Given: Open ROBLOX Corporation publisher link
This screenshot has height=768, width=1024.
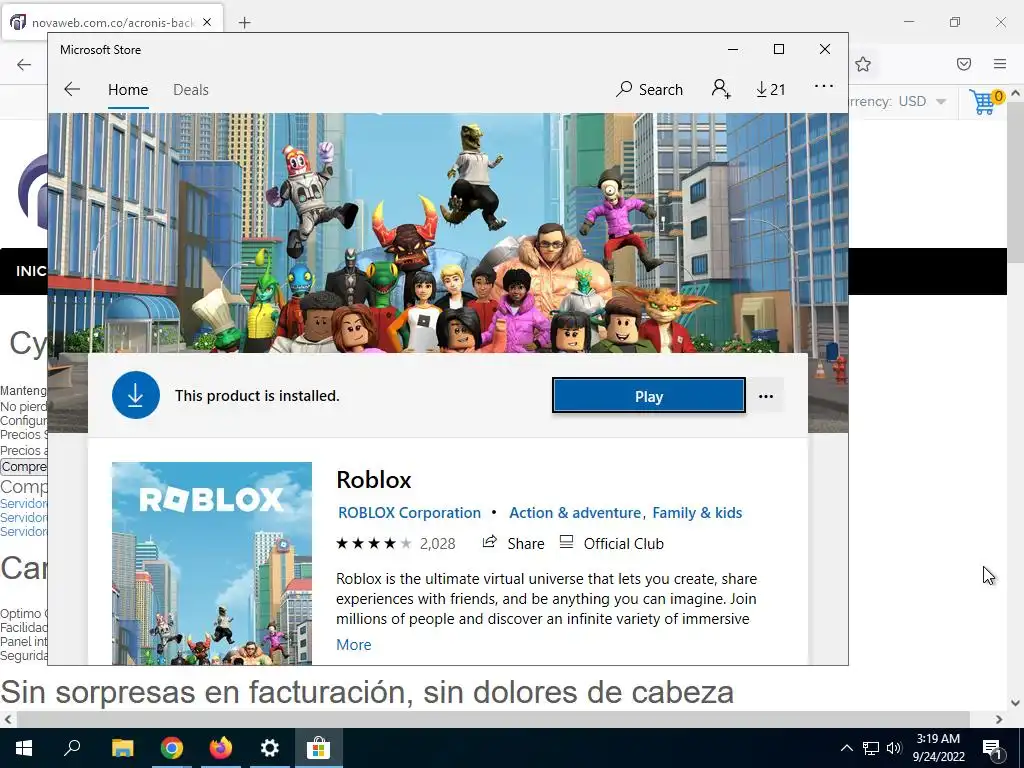Looking at the screenshot, I should (409, 513).
